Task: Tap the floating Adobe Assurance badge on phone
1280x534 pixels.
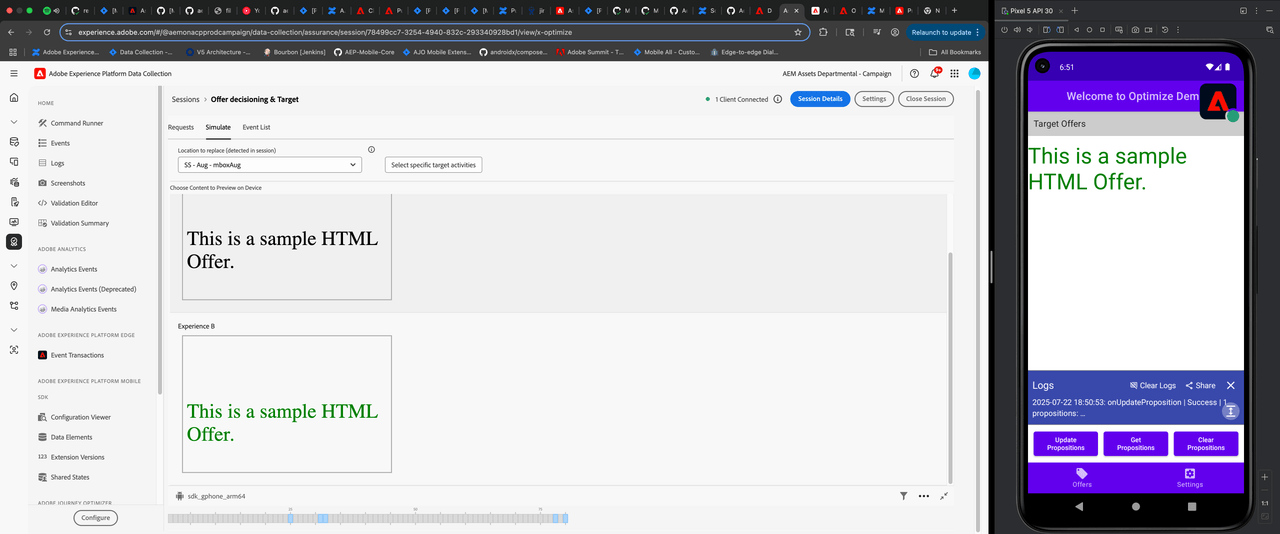Action: [x=1218, y=101]
